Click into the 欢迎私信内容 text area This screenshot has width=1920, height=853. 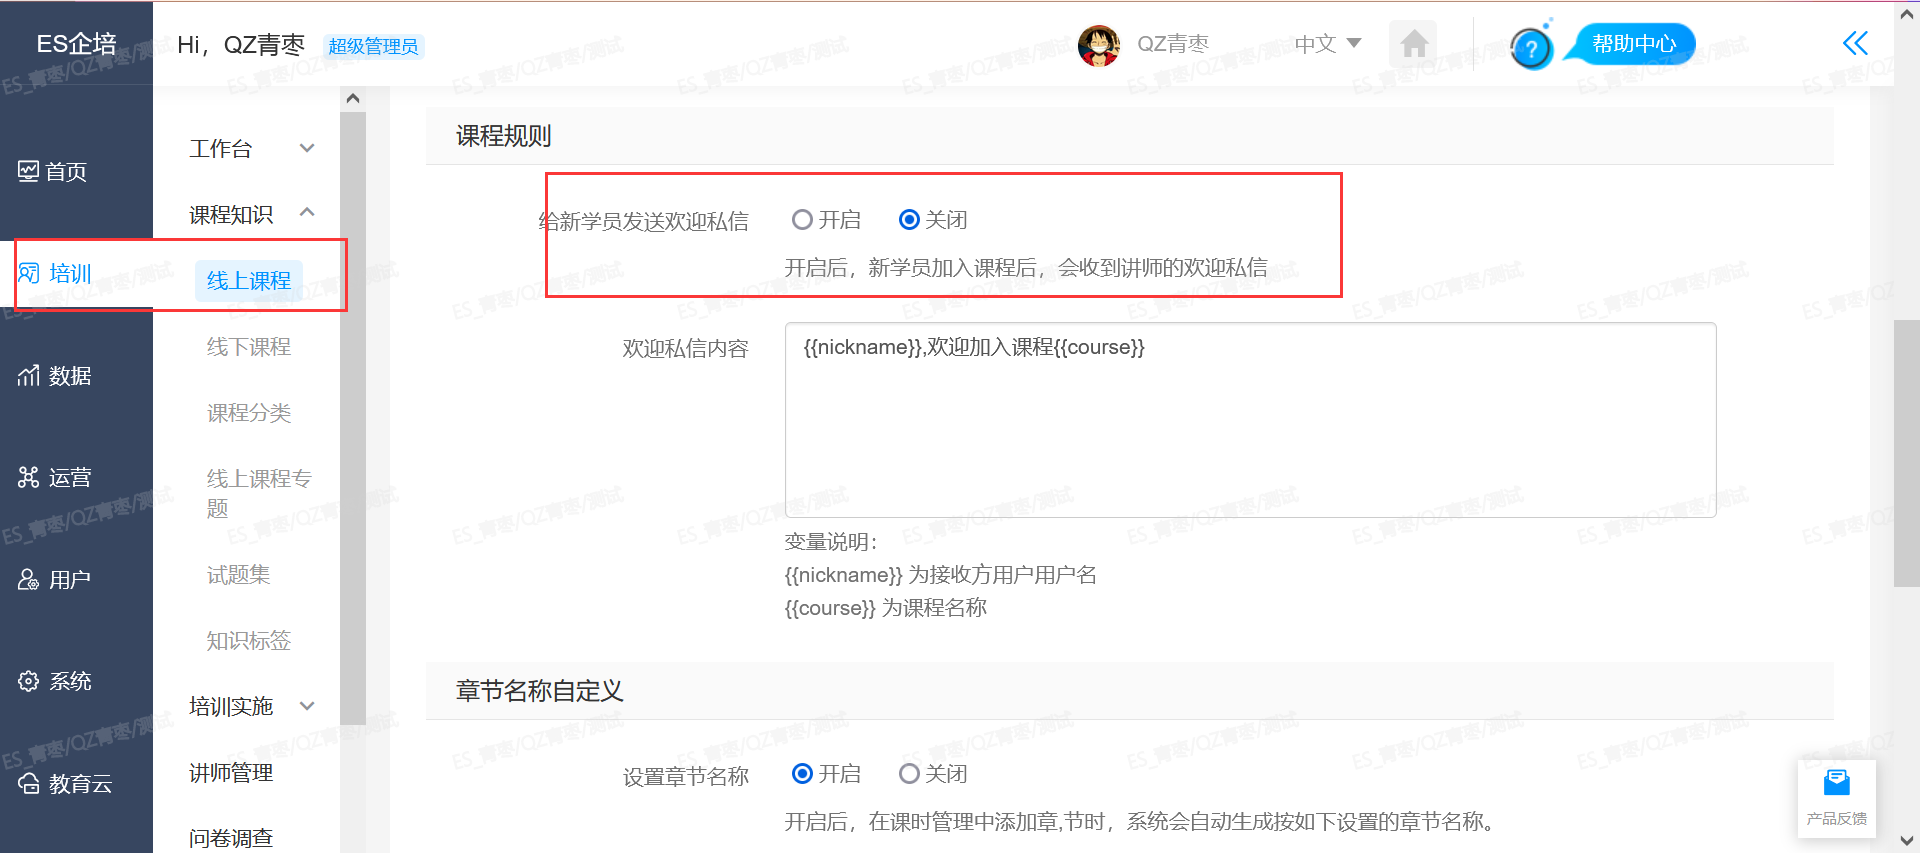pos(1250,420)
